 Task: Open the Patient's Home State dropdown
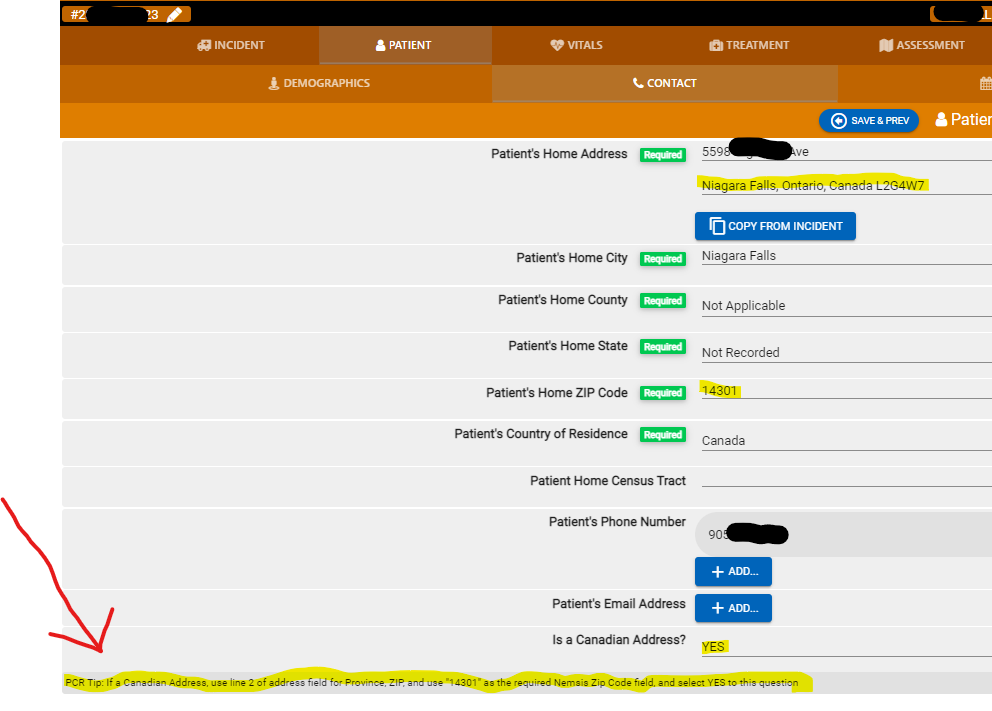point(845,352)
